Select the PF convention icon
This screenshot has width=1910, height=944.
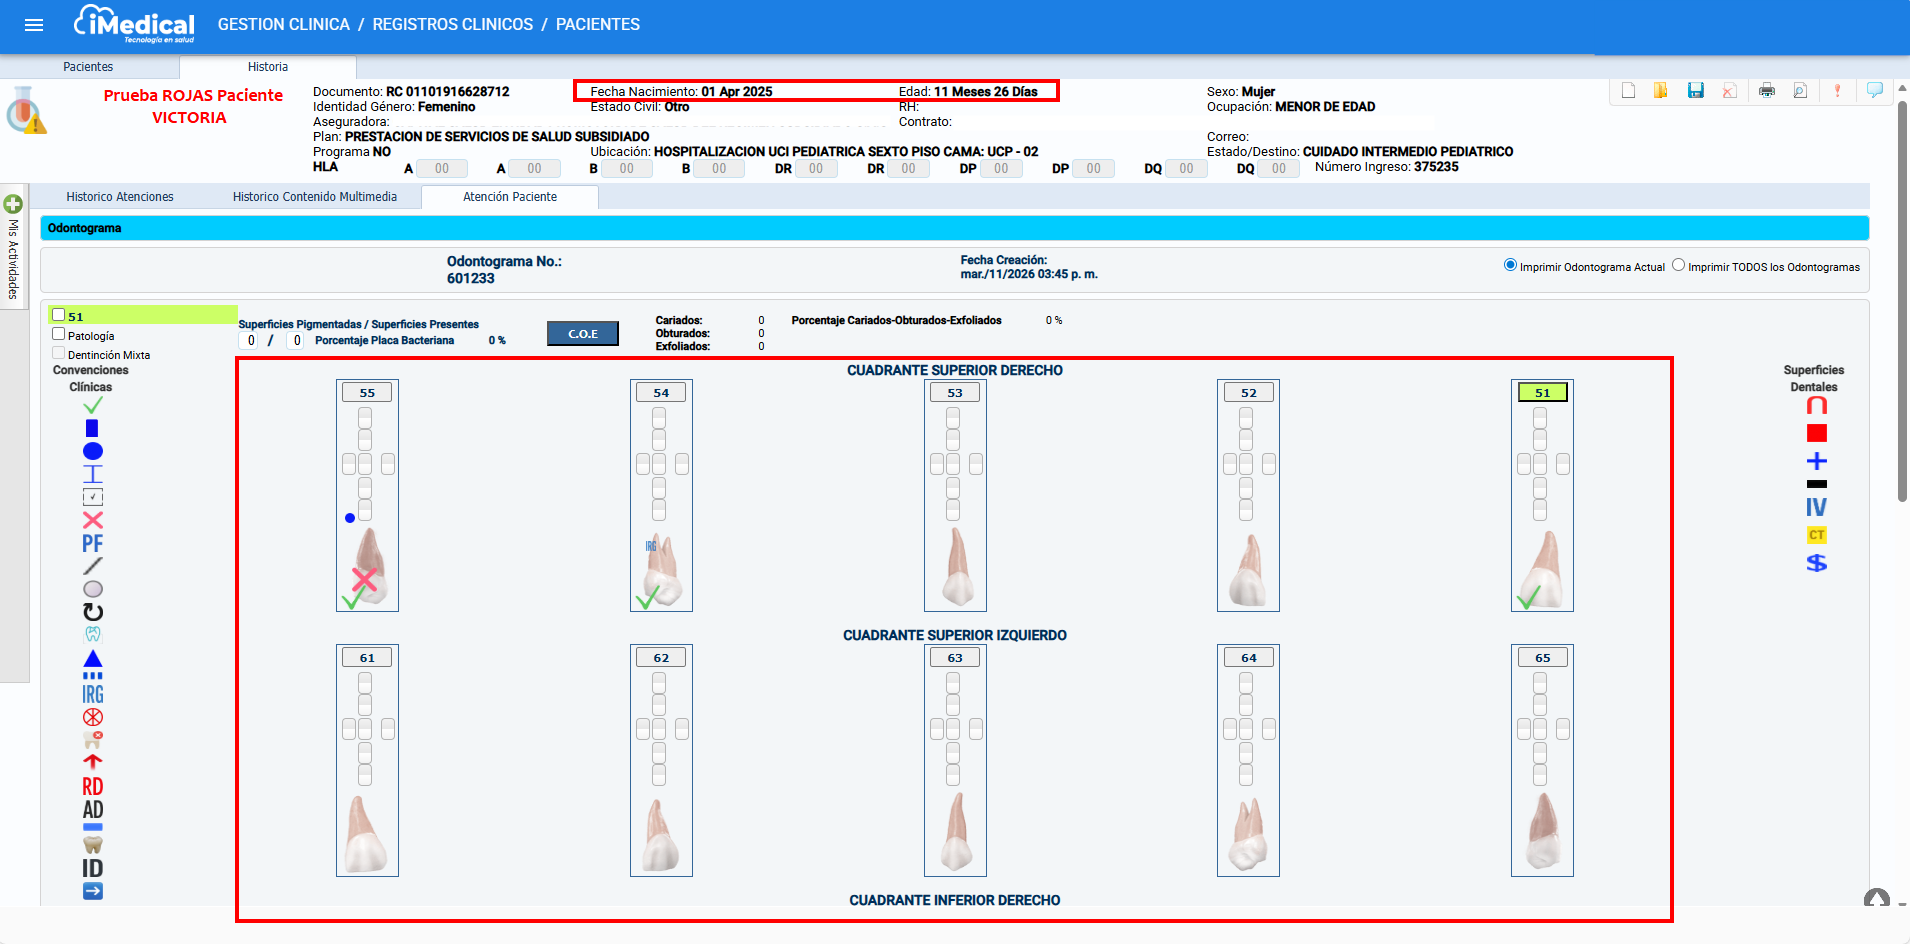point(93,543)
